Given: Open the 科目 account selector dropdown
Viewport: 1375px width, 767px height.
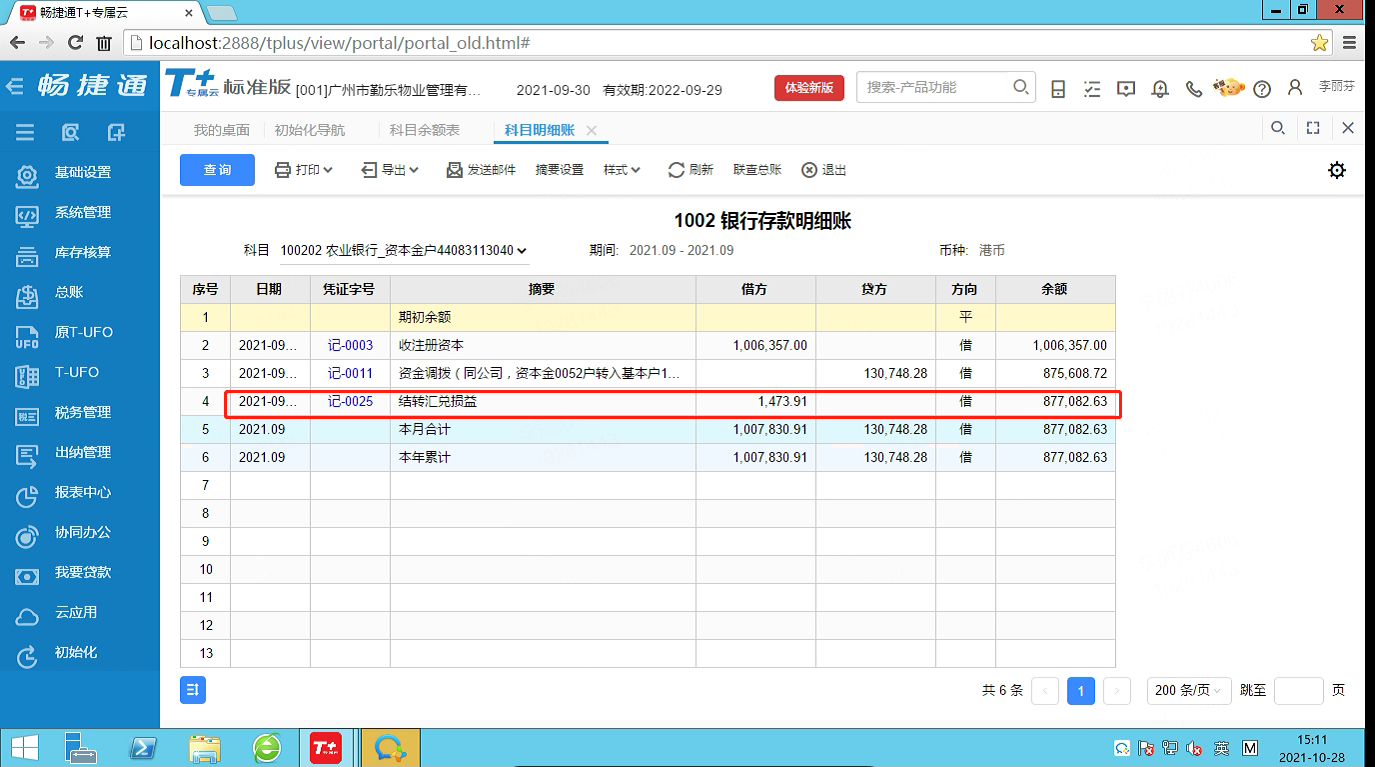Looking at the screenshot, I should 404,250.
